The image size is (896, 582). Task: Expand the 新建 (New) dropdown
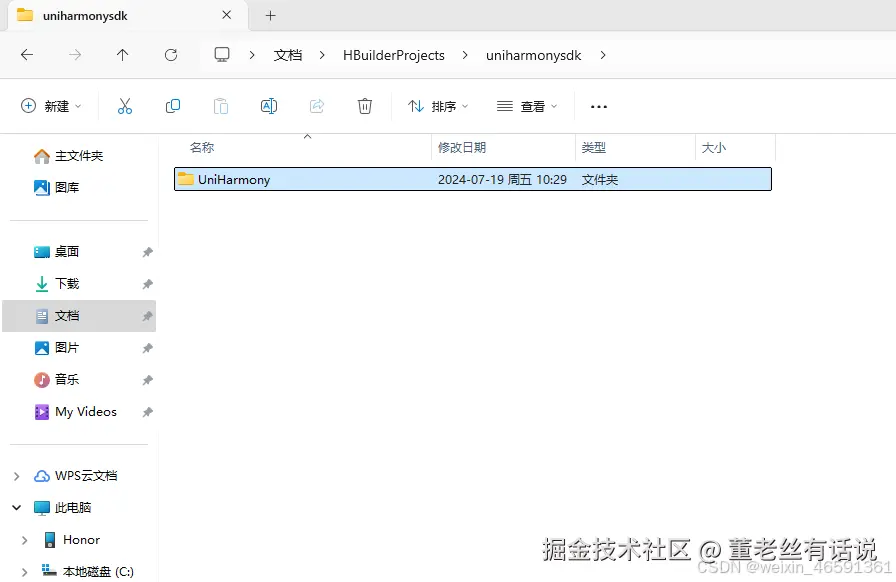click(50, 106)
